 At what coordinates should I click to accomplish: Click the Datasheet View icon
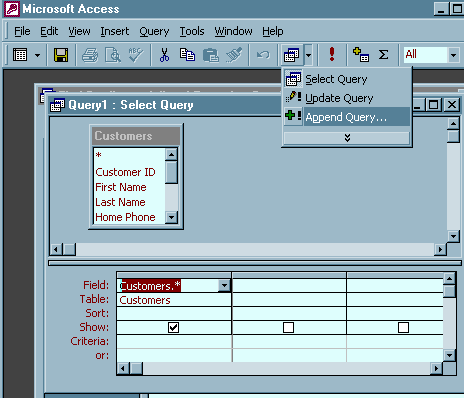20,55
